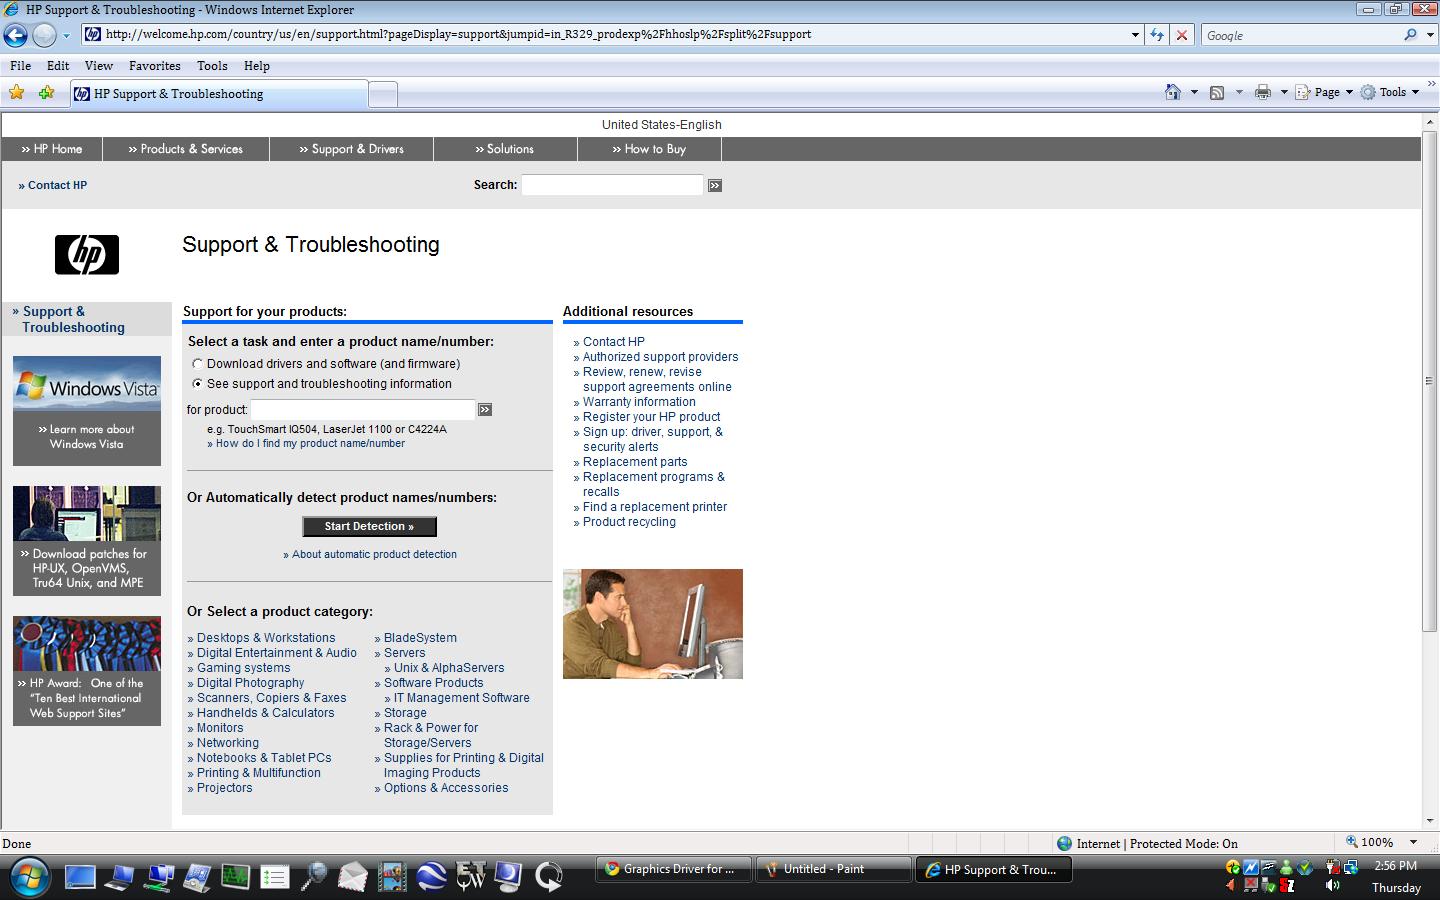Open the feeds dropdown arrow
This screenshot has height=900, width=1440.
click(1239, 92)
